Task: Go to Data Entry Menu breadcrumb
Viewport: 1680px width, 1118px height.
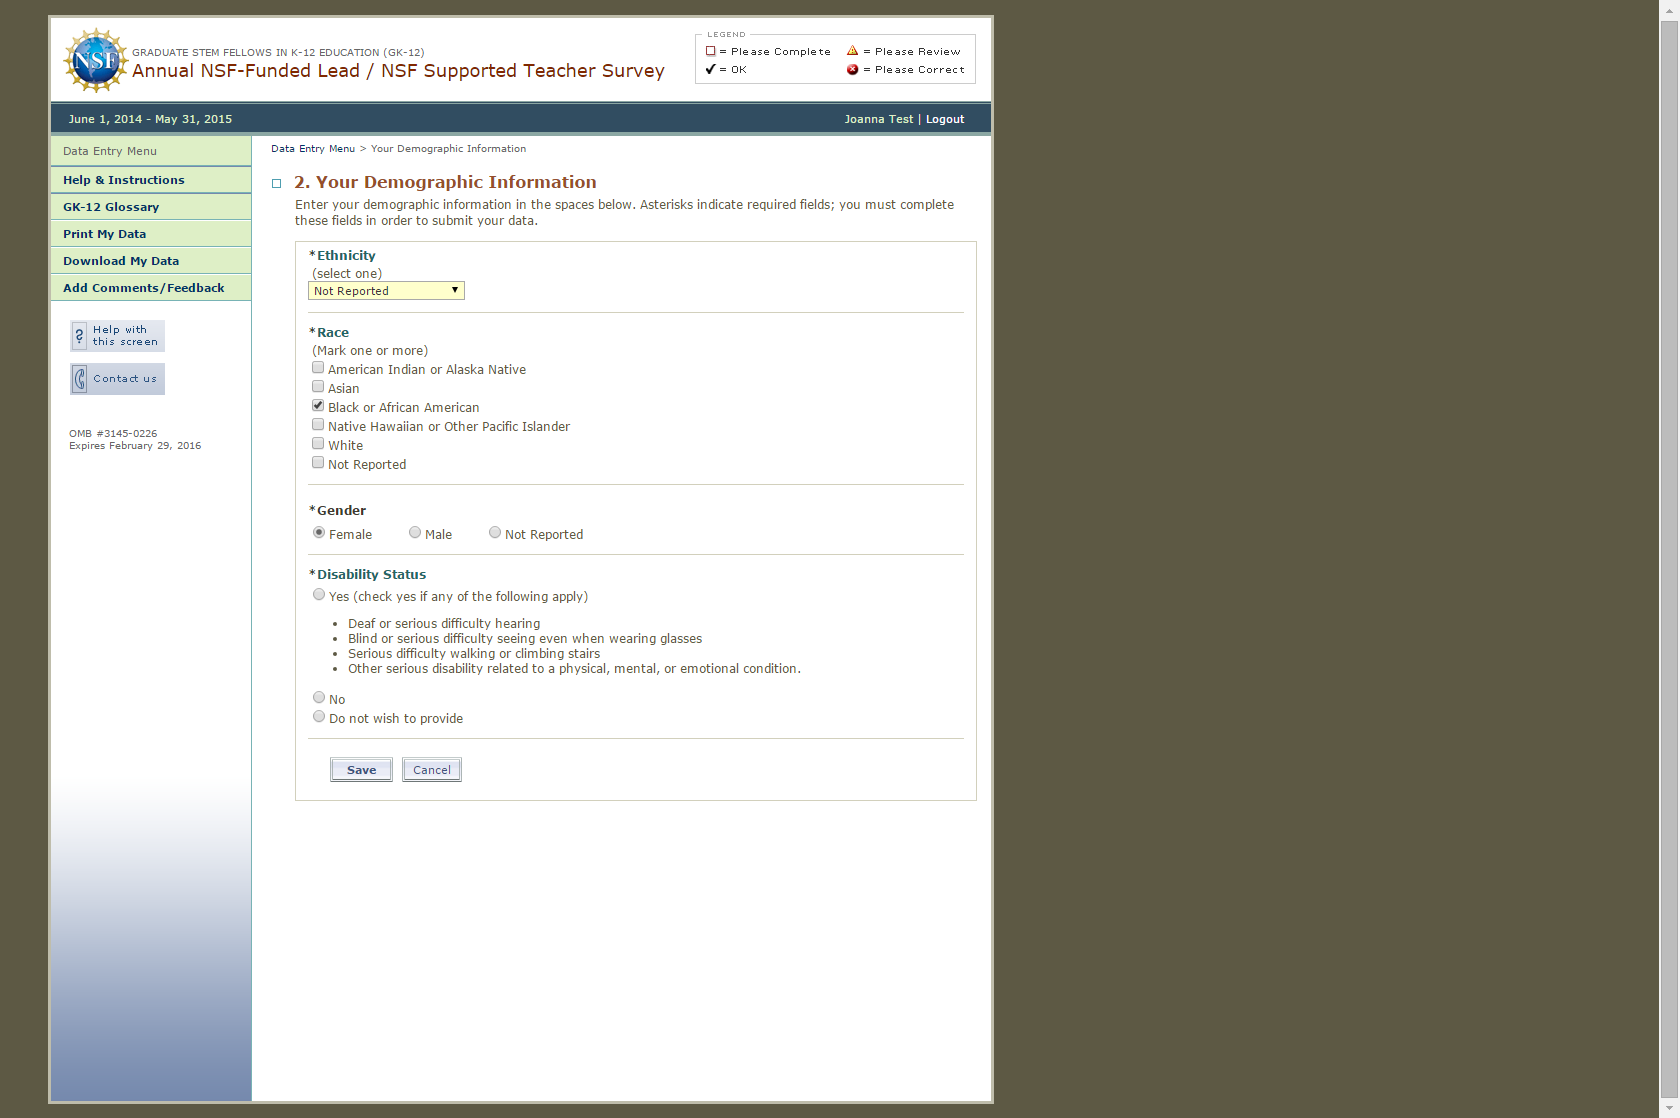Action: coord(313,149)
